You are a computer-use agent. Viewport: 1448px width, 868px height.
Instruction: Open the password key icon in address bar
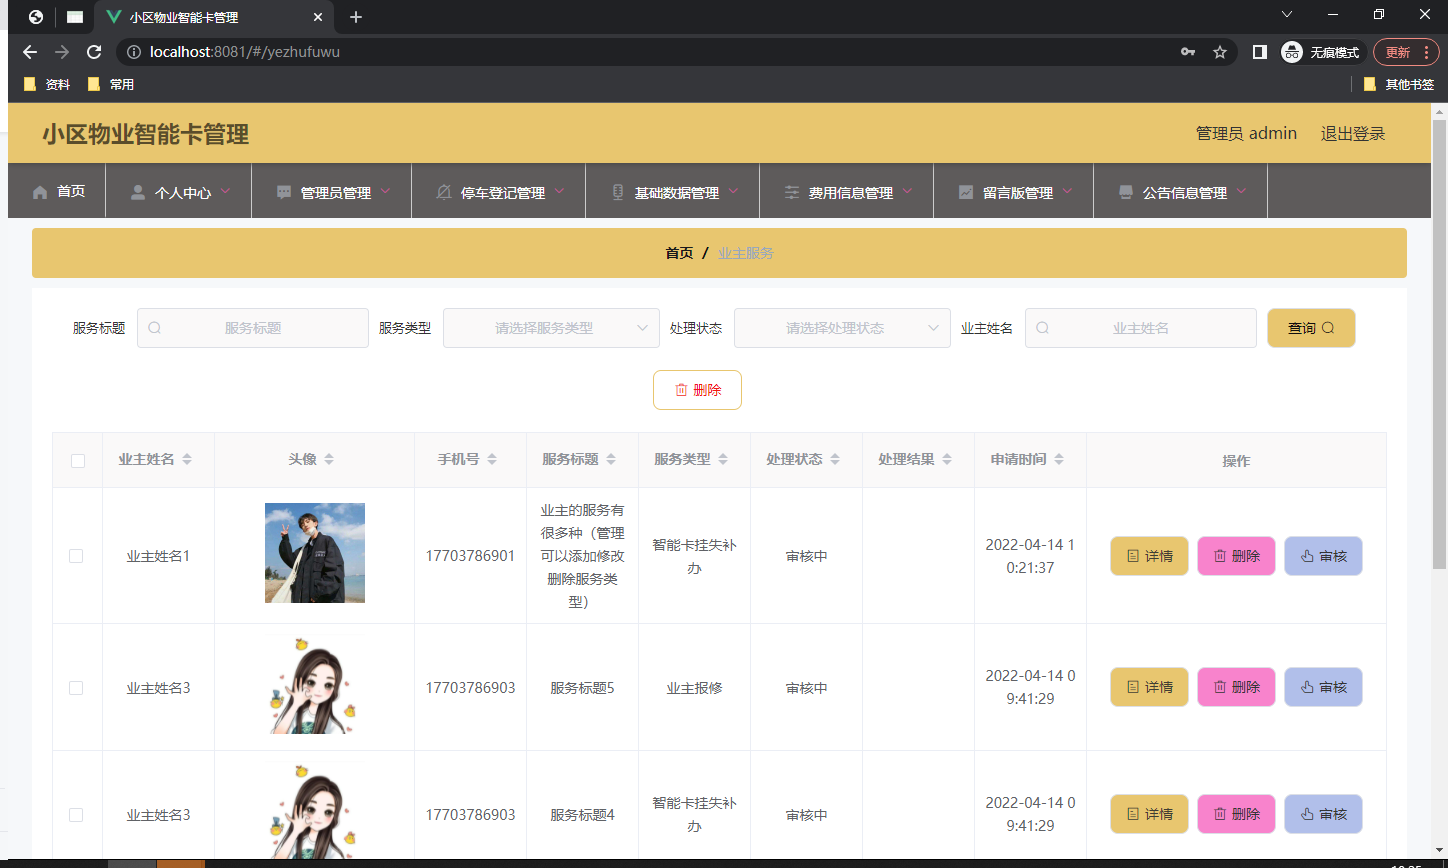1188,52
